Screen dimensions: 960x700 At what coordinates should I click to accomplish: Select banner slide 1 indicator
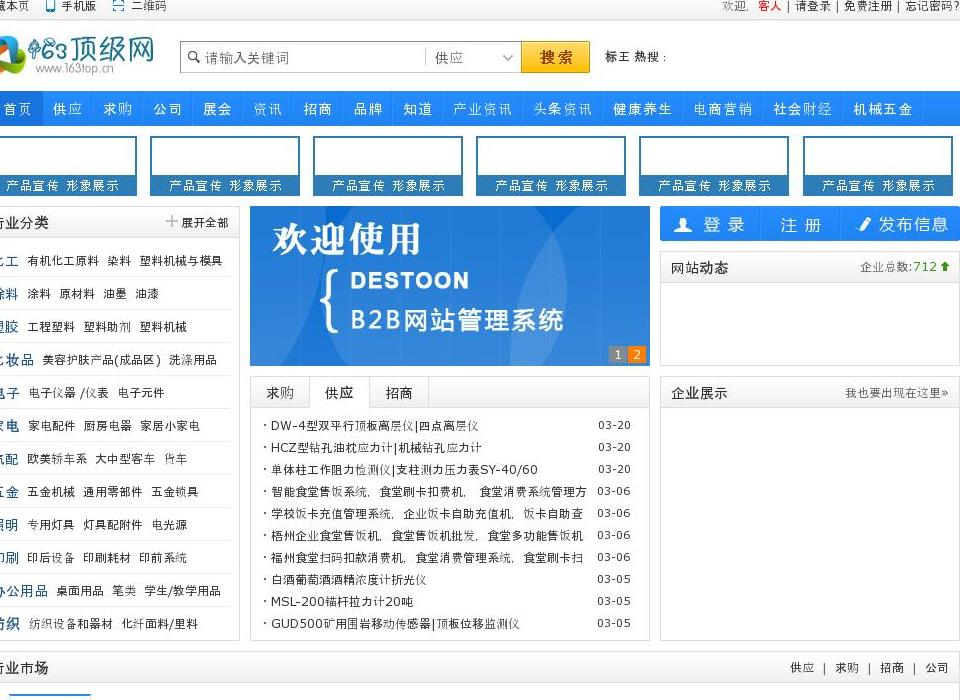click(618, 354)
